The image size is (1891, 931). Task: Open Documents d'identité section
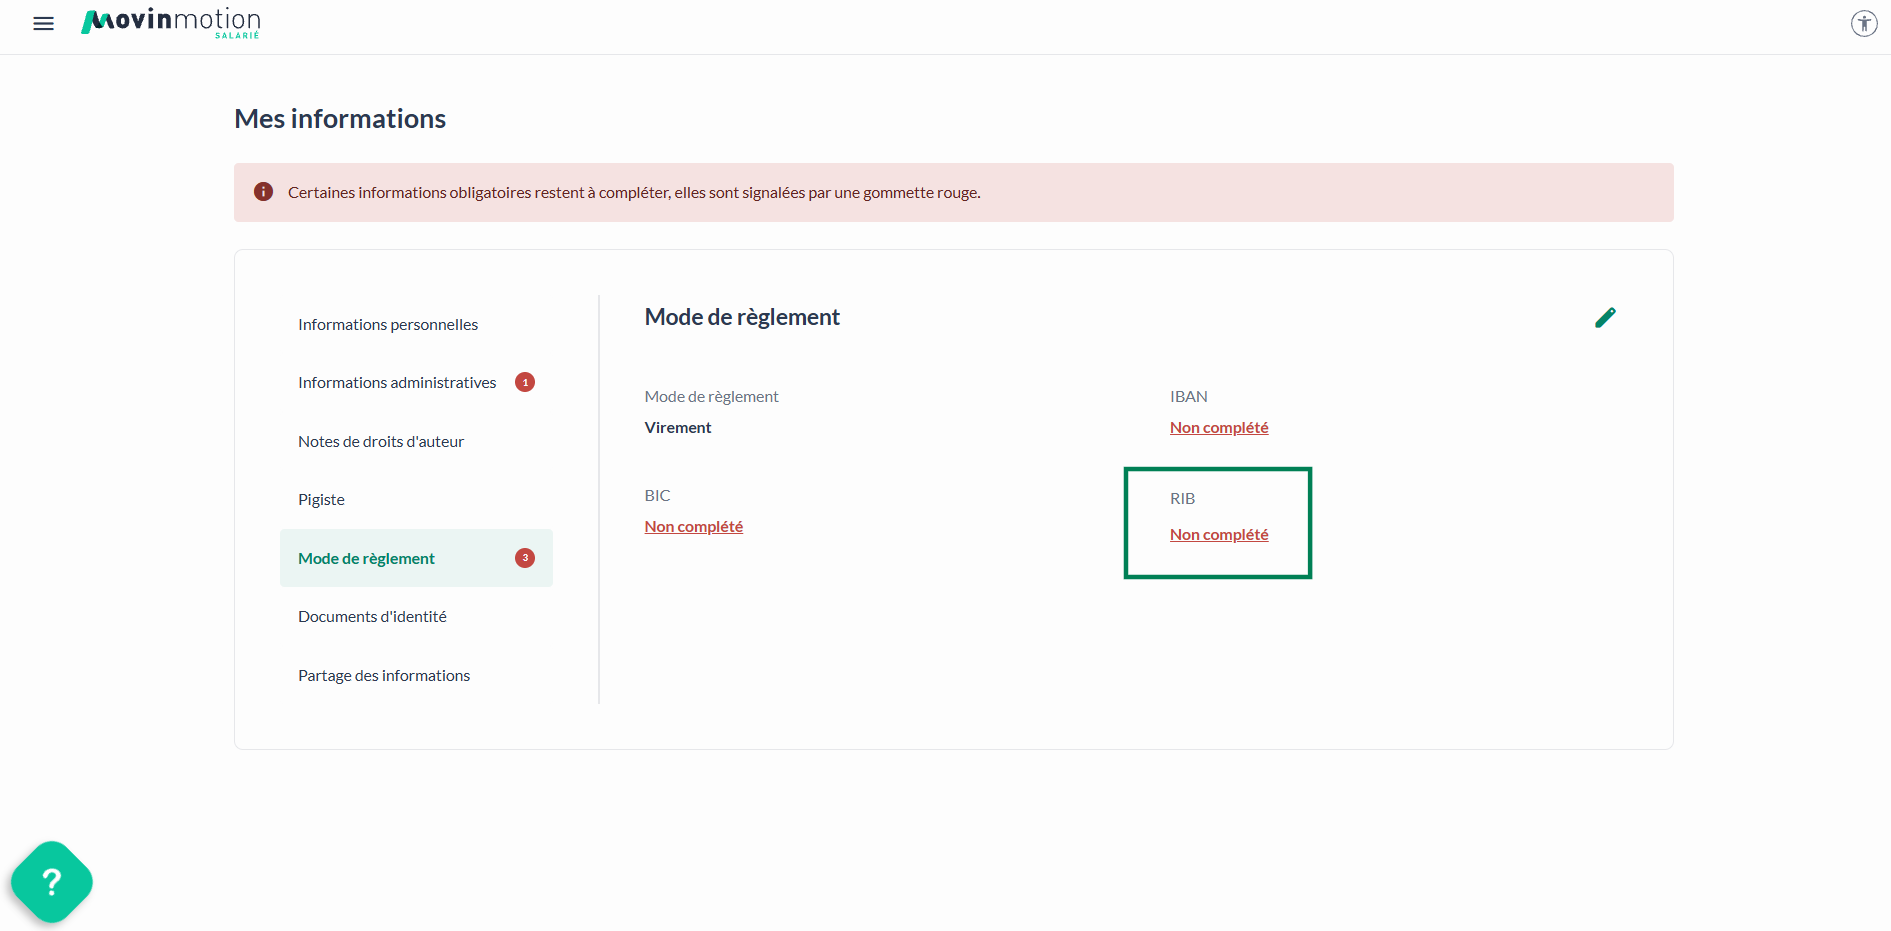[372, 616]
